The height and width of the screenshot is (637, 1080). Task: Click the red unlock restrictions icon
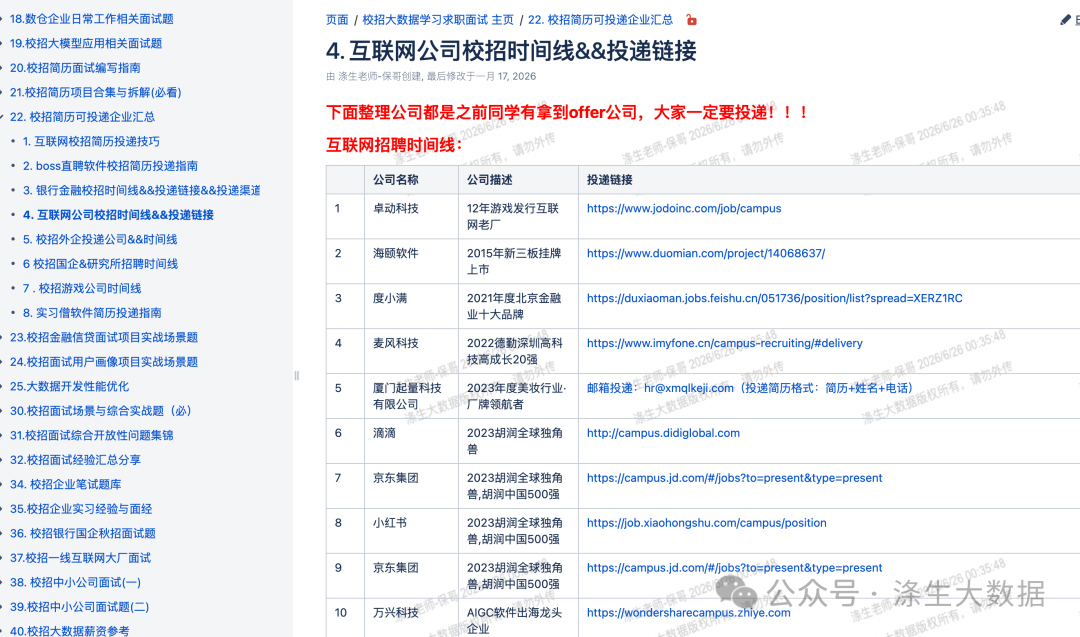(x=692, y=20)
